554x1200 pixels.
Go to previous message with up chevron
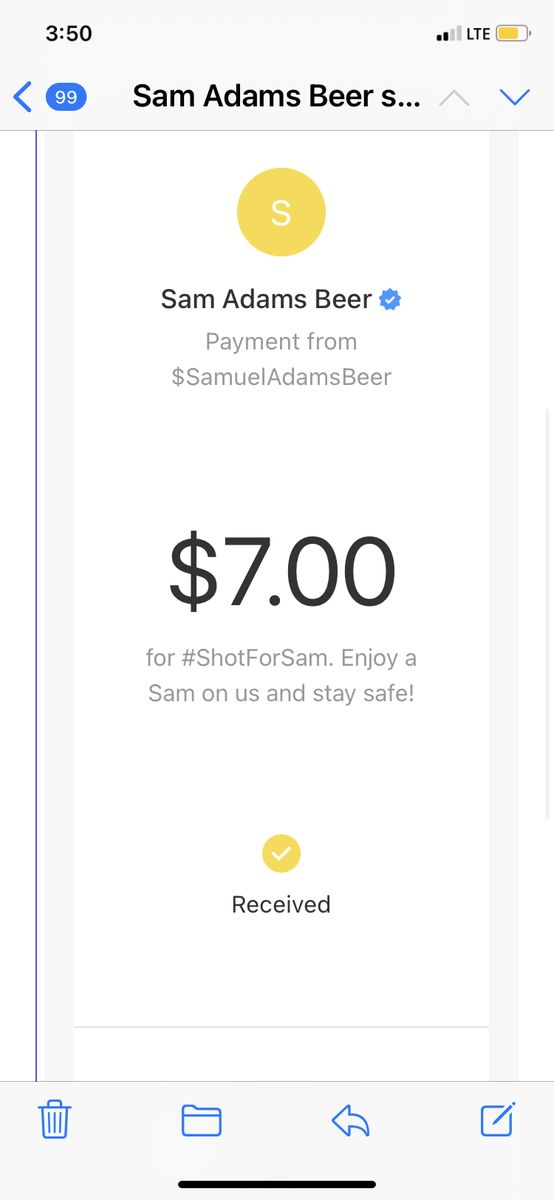tap(454, 97)
